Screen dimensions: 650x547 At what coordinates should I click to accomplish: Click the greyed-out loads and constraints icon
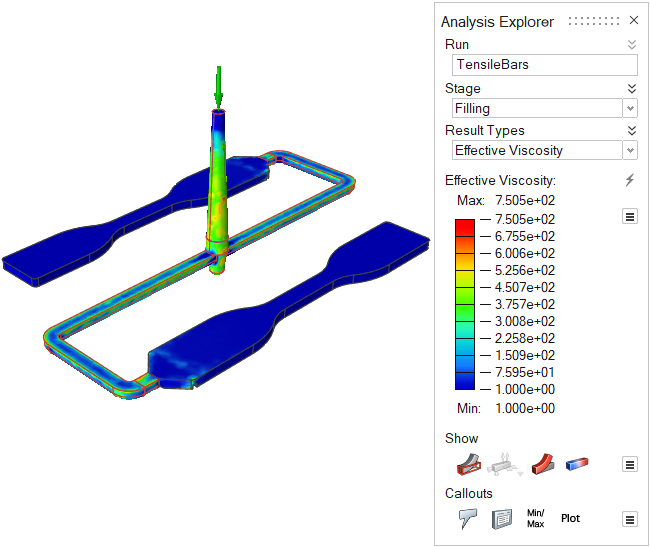(506, 463)
